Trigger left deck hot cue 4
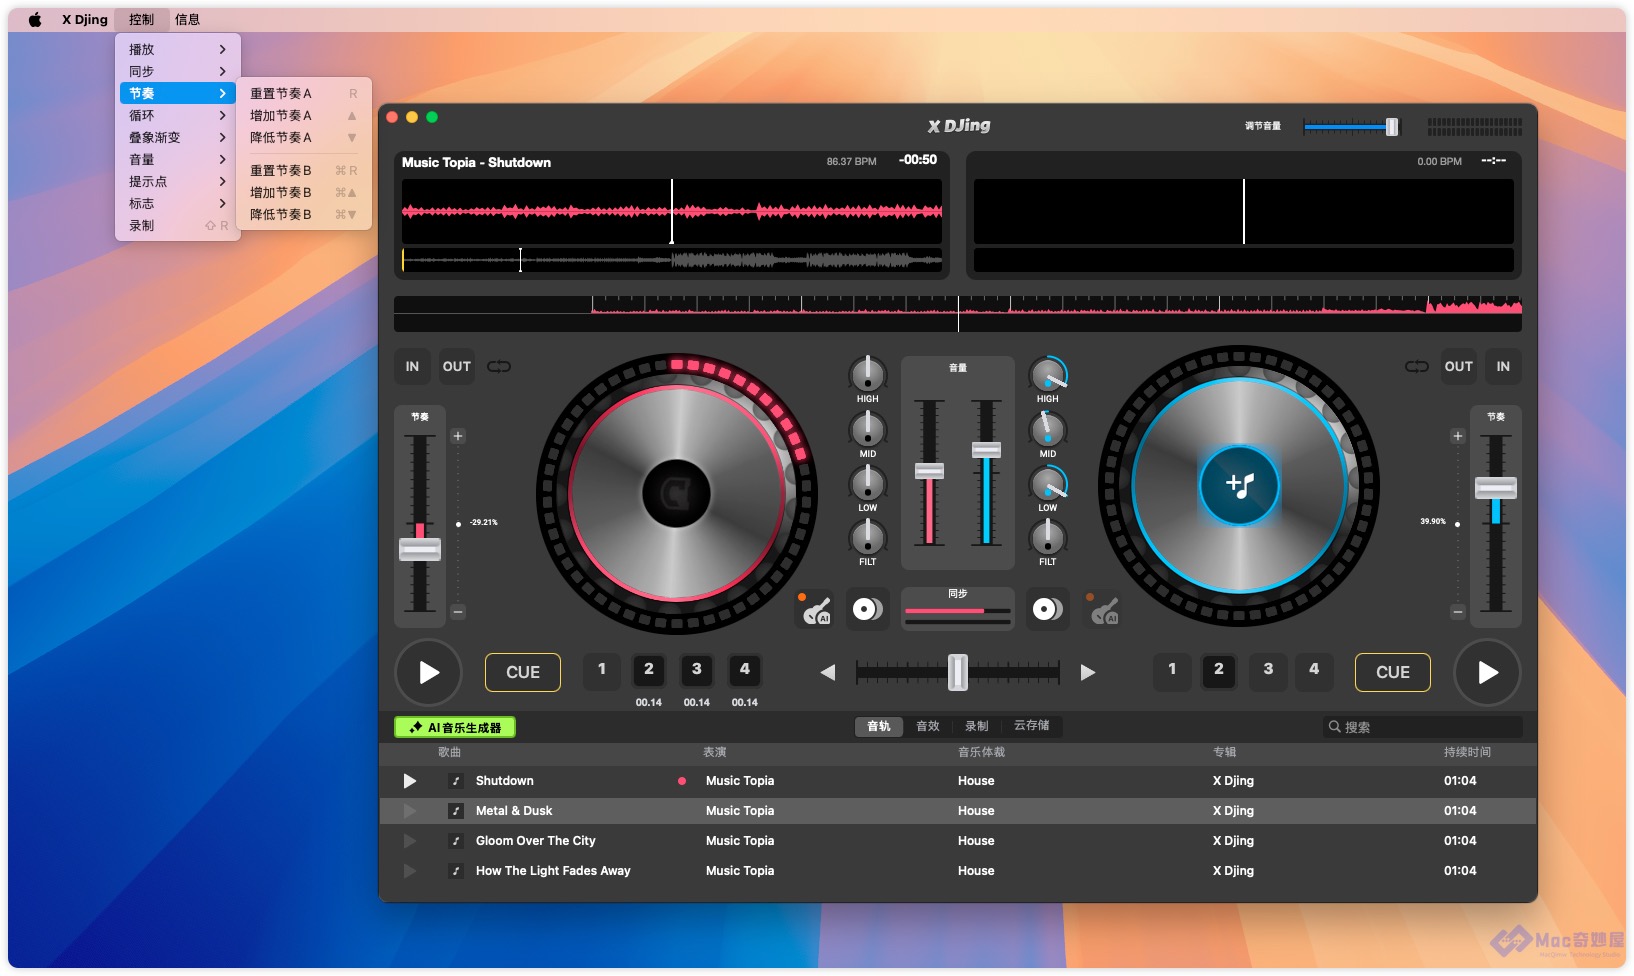The height and width of the screenshot is (976, 1634). pos(745,670)
